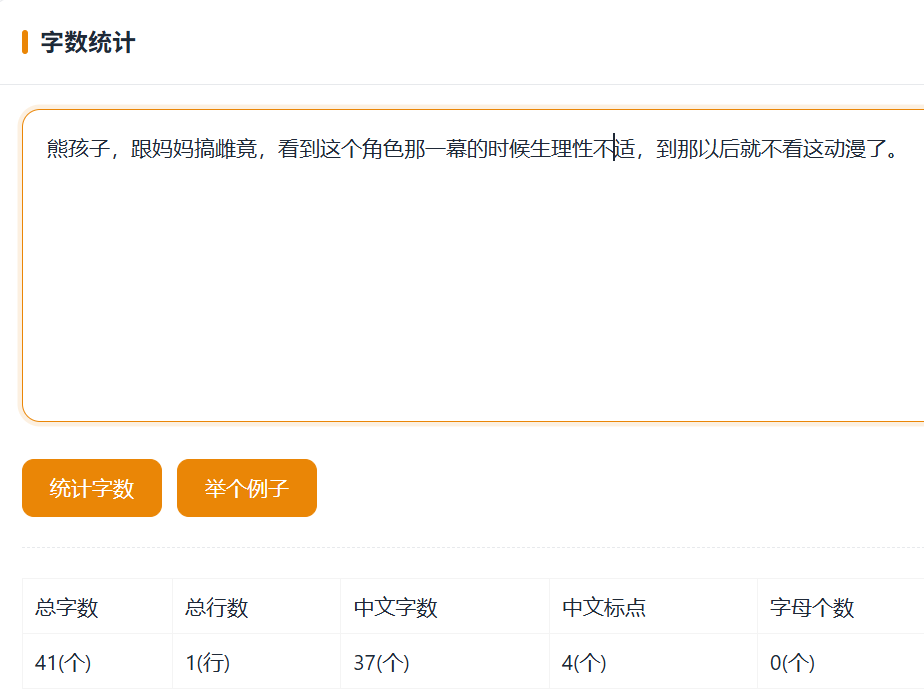Place cursor on 动漫 in the text
Image resolution: width=924 pixels, height=696 pixels.
click(844, 149)
